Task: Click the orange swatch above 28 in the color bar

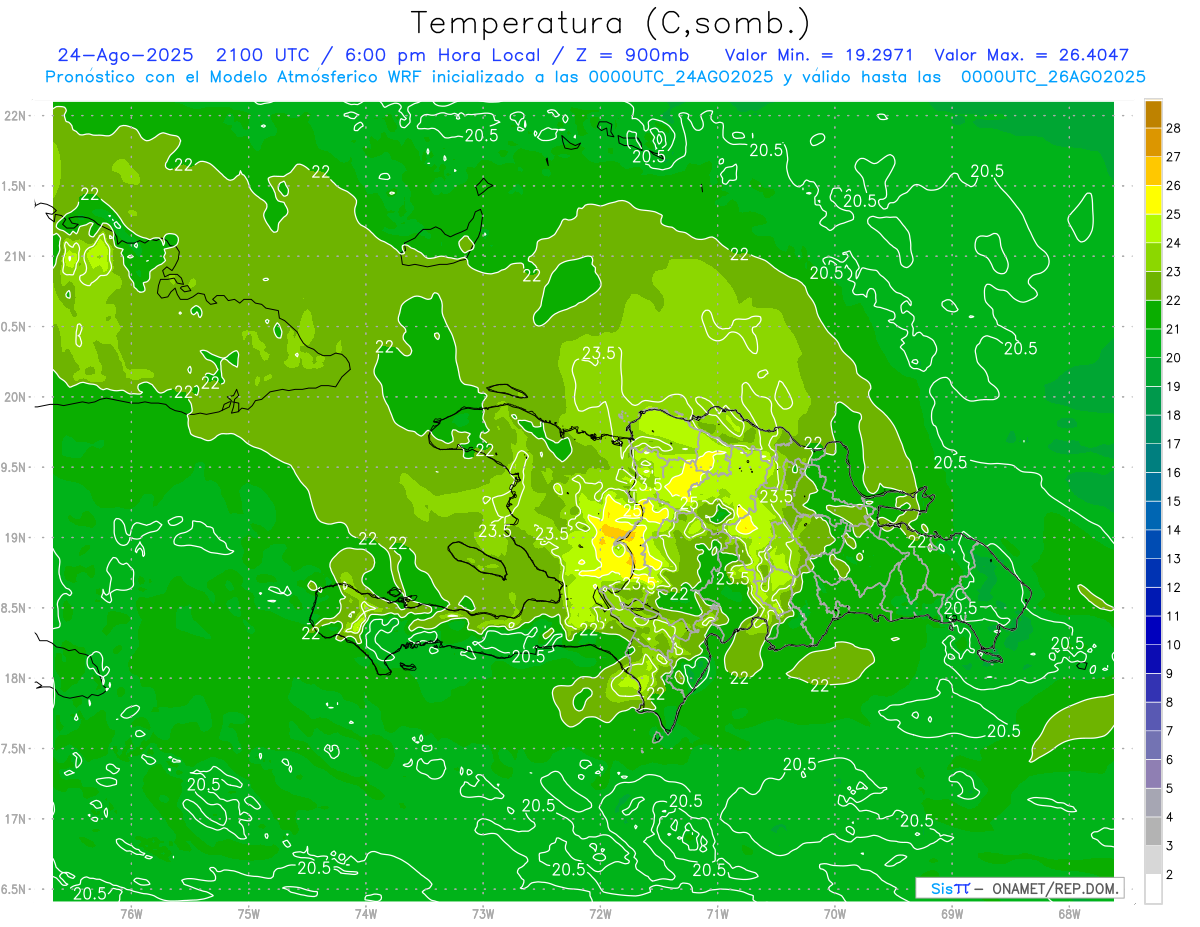Action: tap(1153, 114)
